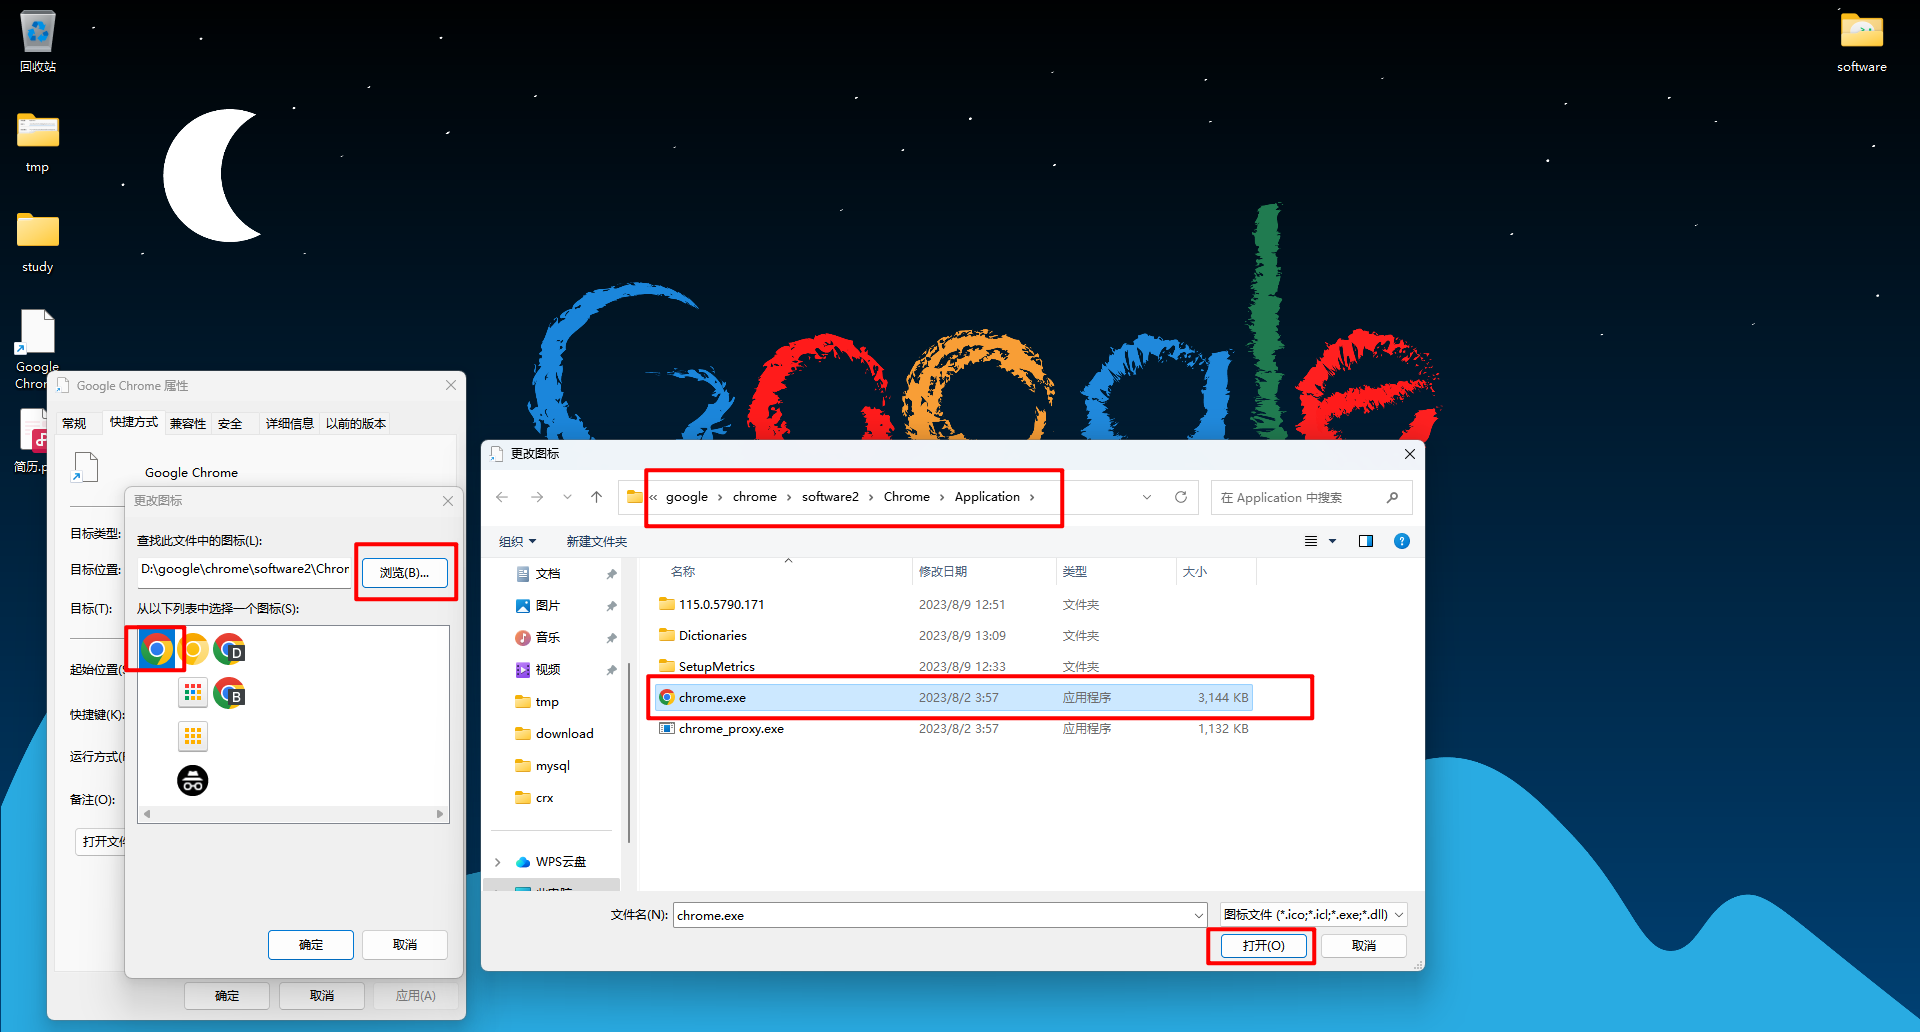This screenshot has height=1032, width=1920.
Task: Click 取消 in Chrome Properties window
Action: [x=322, y=996]
